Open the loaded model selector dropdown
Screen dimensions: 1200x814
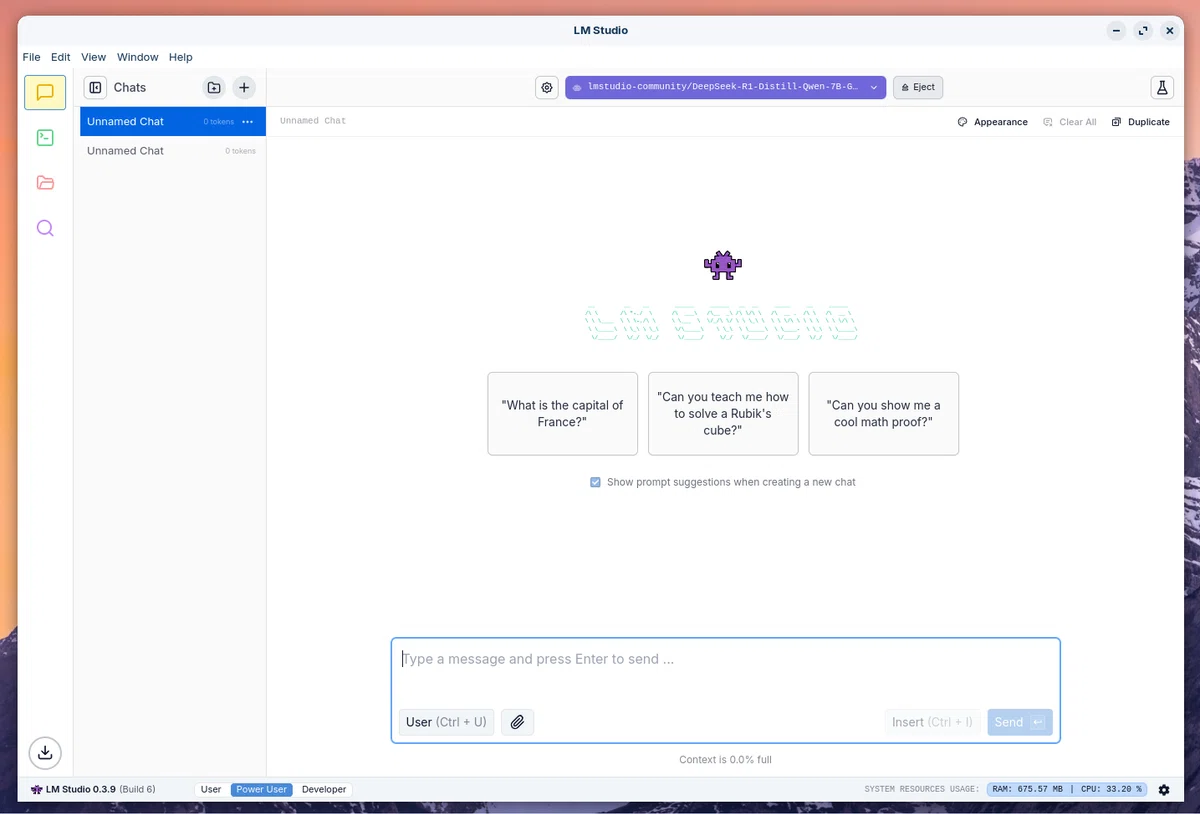725,87
